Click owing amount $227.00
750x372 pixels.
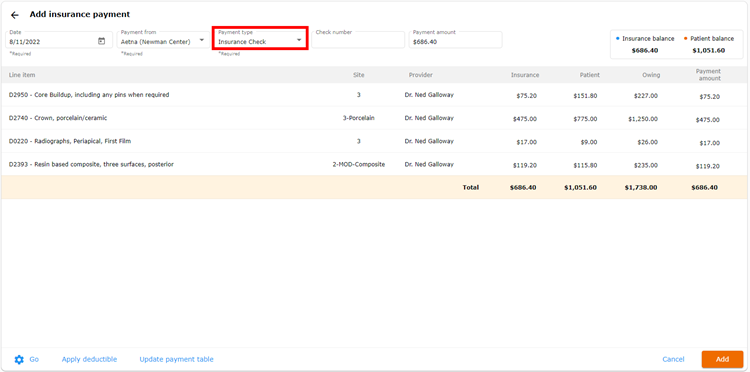click(647, 96)
